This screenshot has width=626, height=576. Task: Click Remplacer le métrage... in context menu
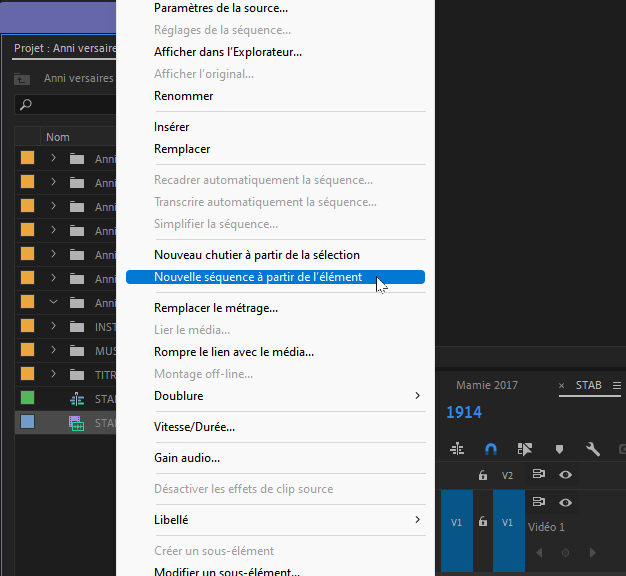pyautogui.click(x=216, y=308)
